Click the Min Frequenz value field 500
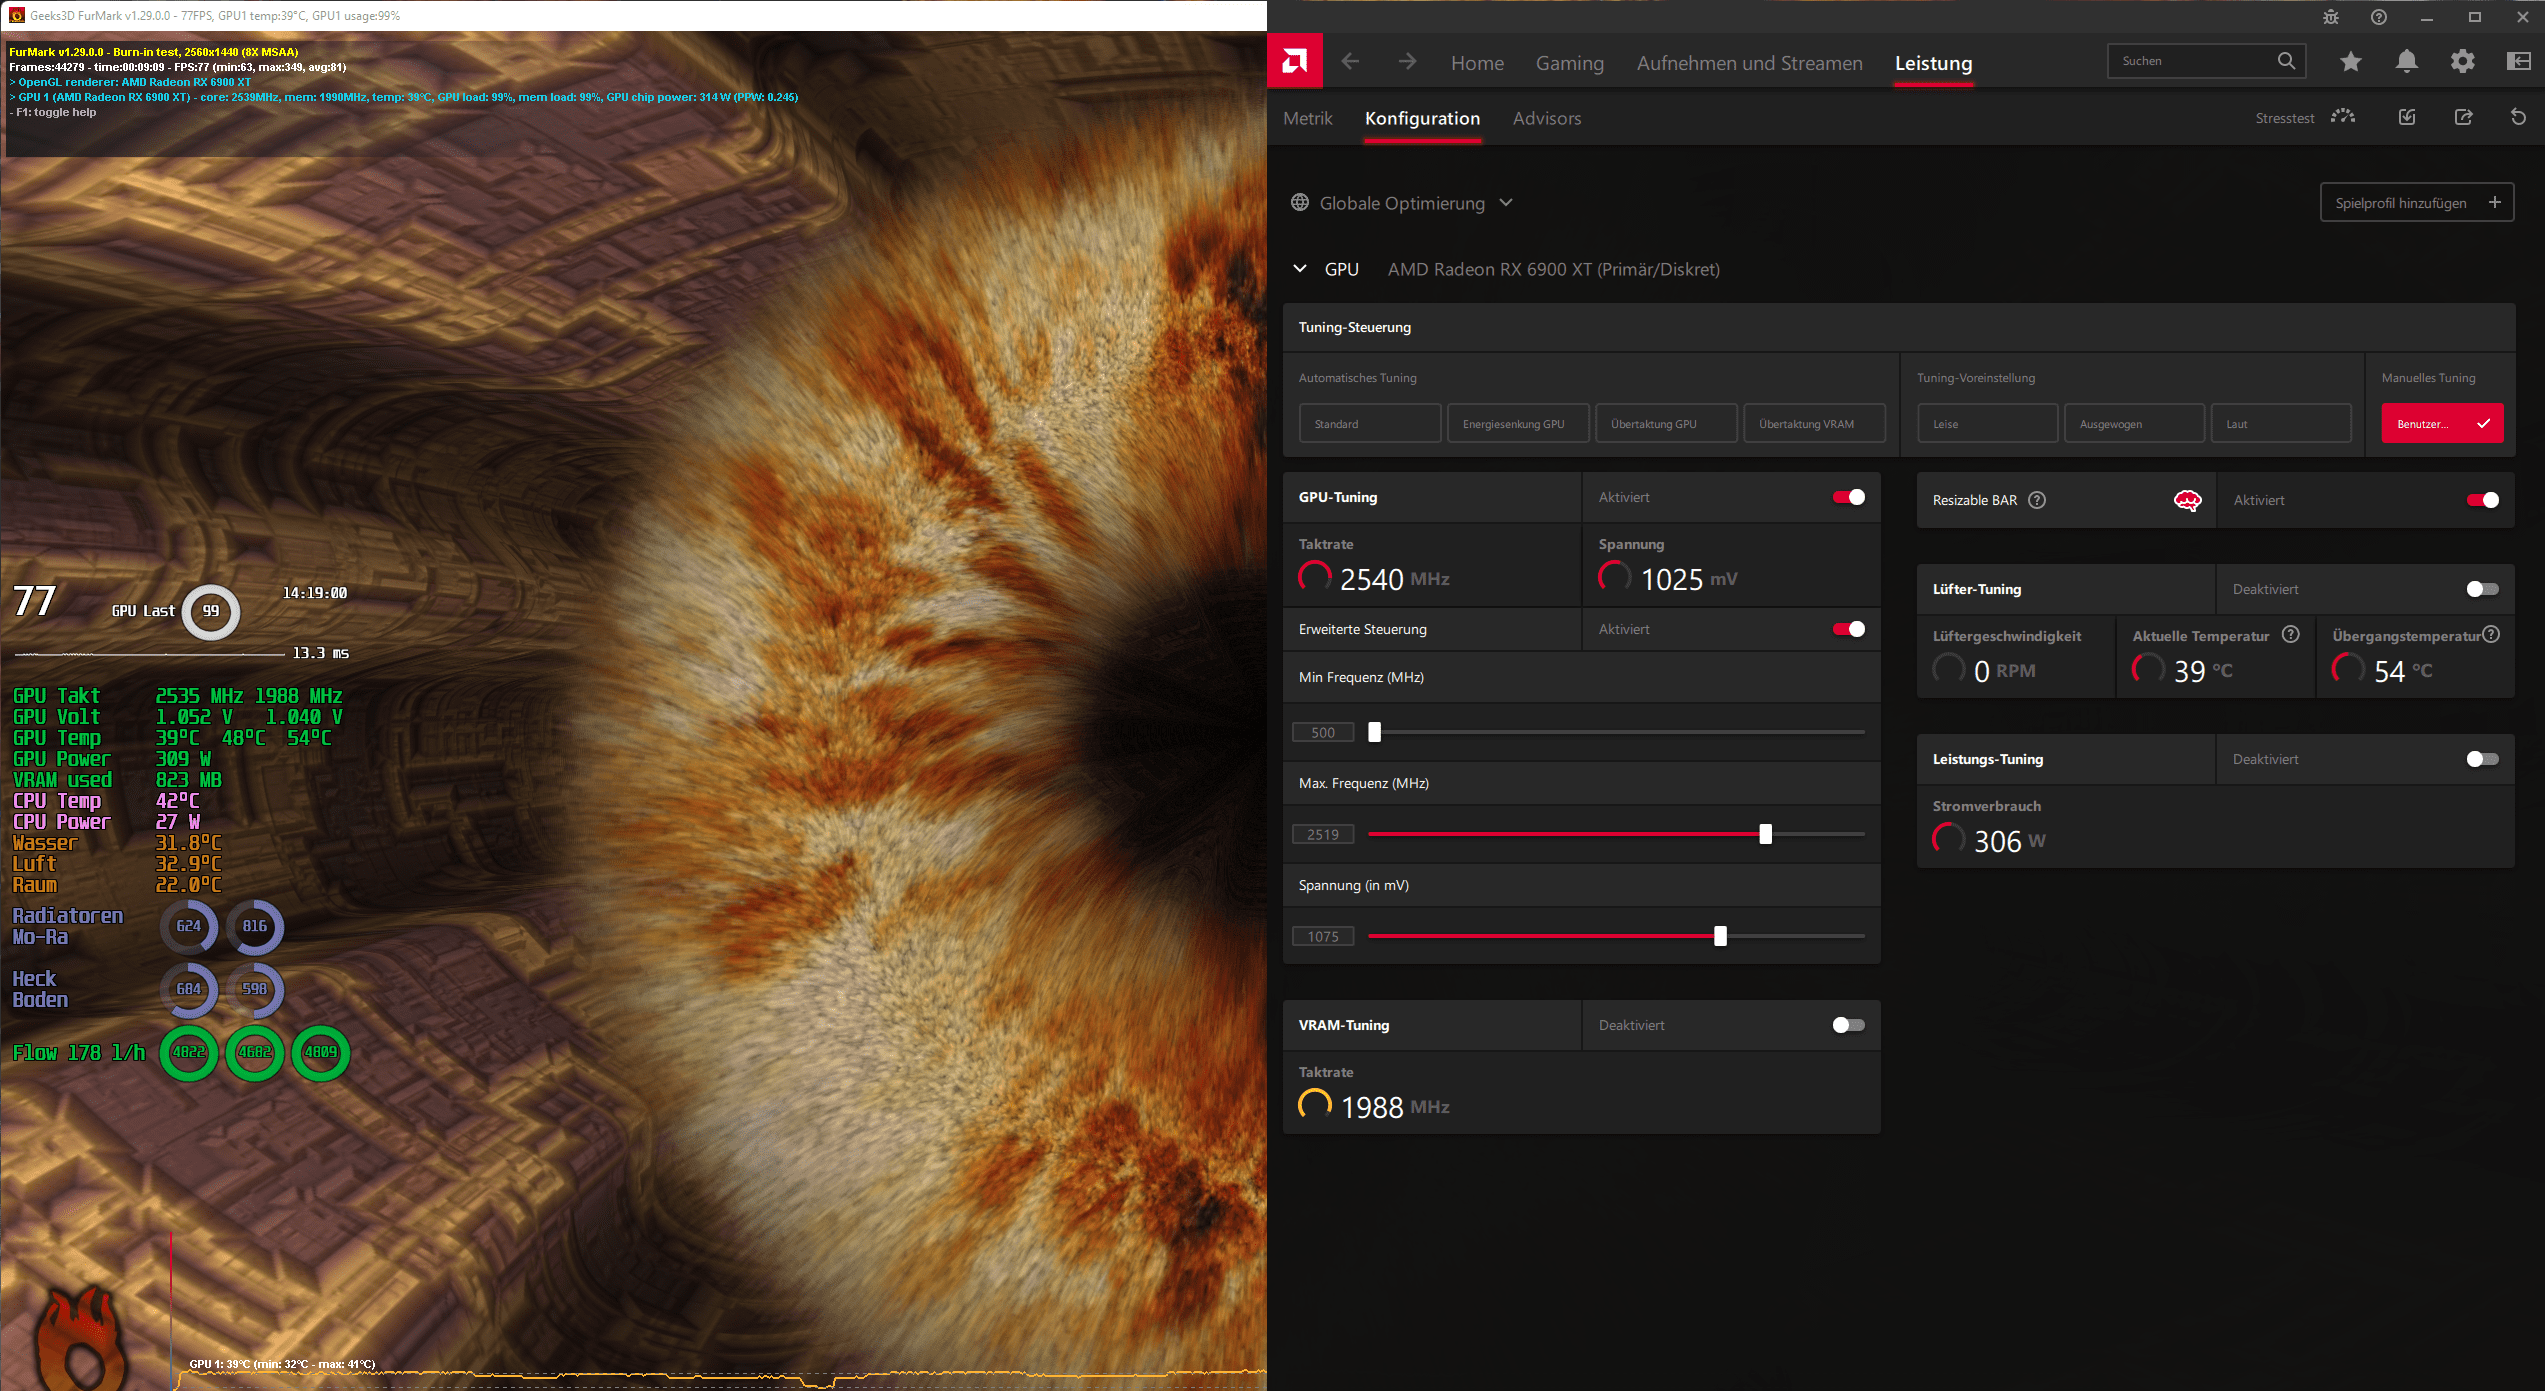This screenshot has height=1391, width=2545. [1323, 732]
